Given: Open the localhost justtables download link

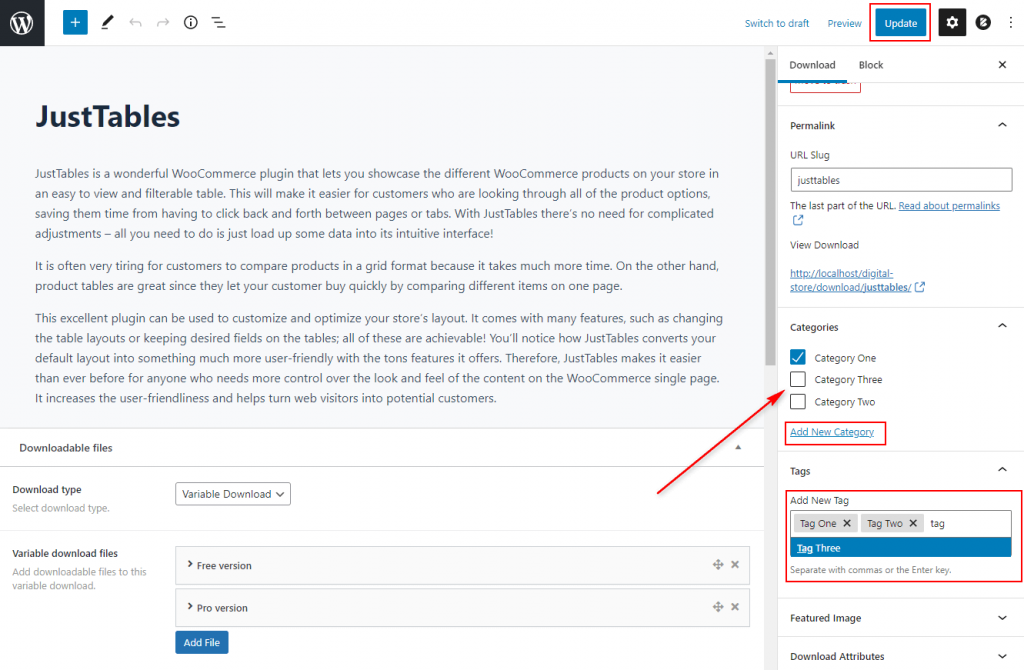Looking at the screenshot, I should coord(850,280).
